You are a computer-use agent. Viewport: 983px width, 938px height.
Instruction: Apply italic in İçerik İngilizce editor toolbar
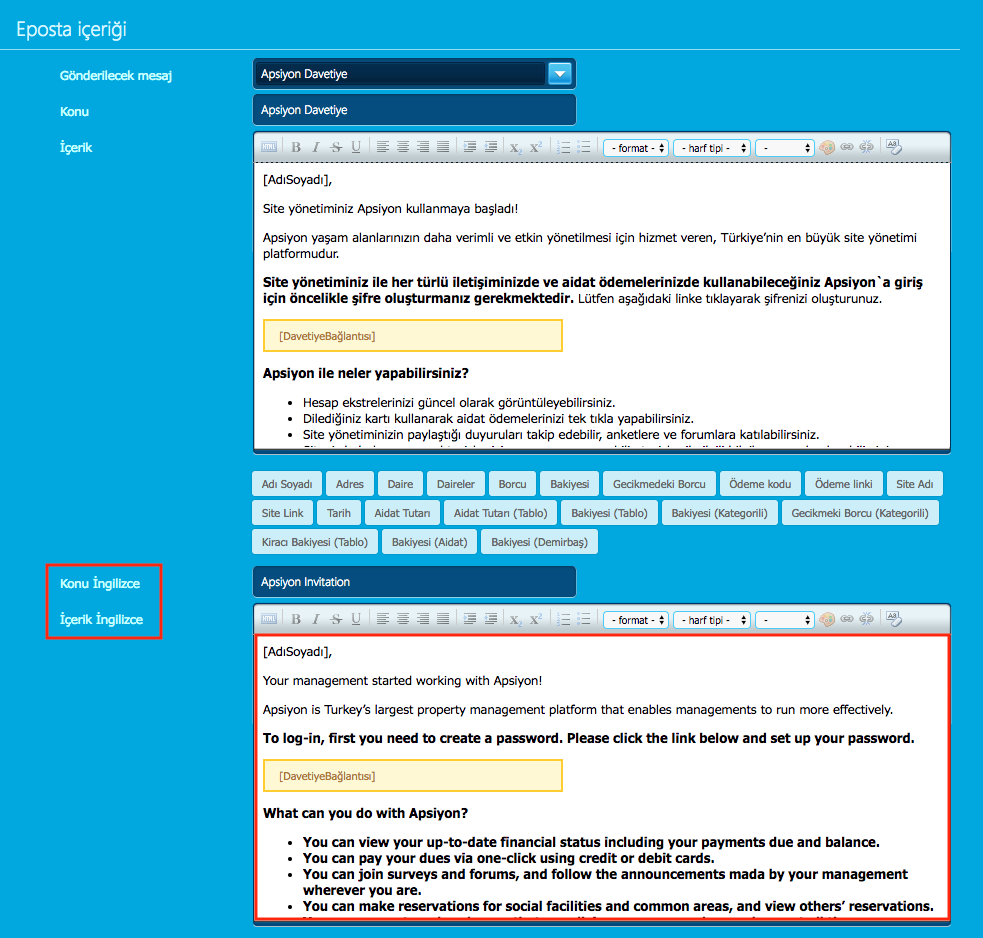point(316,619)
